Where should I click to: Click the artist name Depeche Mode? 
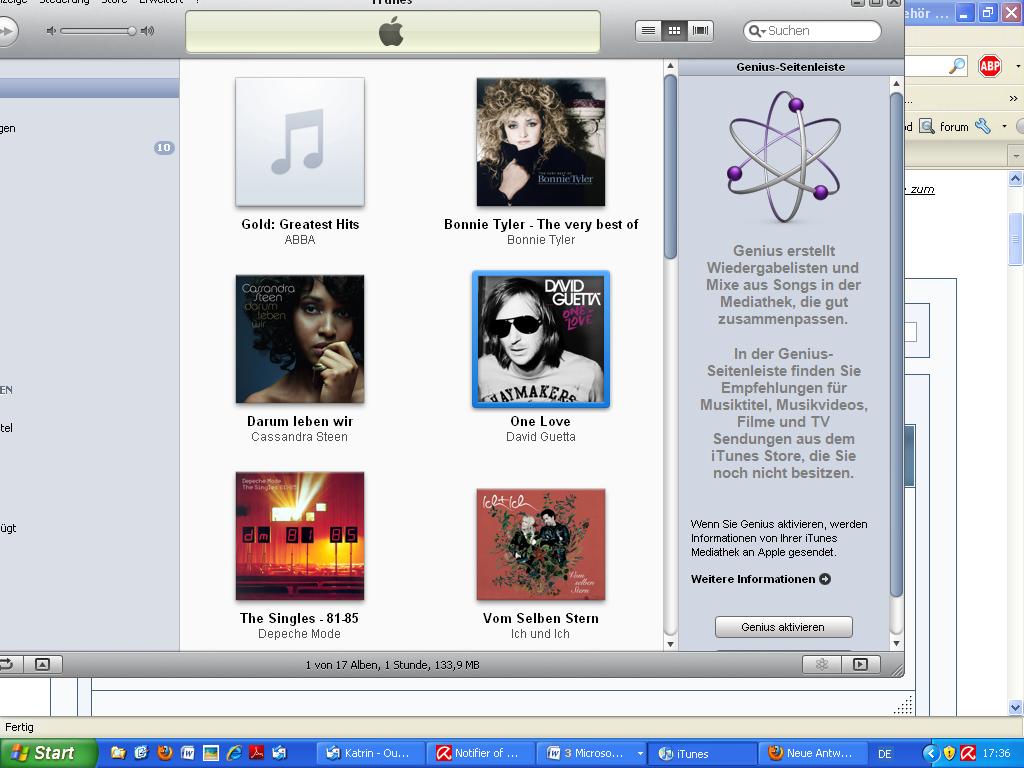299,634
